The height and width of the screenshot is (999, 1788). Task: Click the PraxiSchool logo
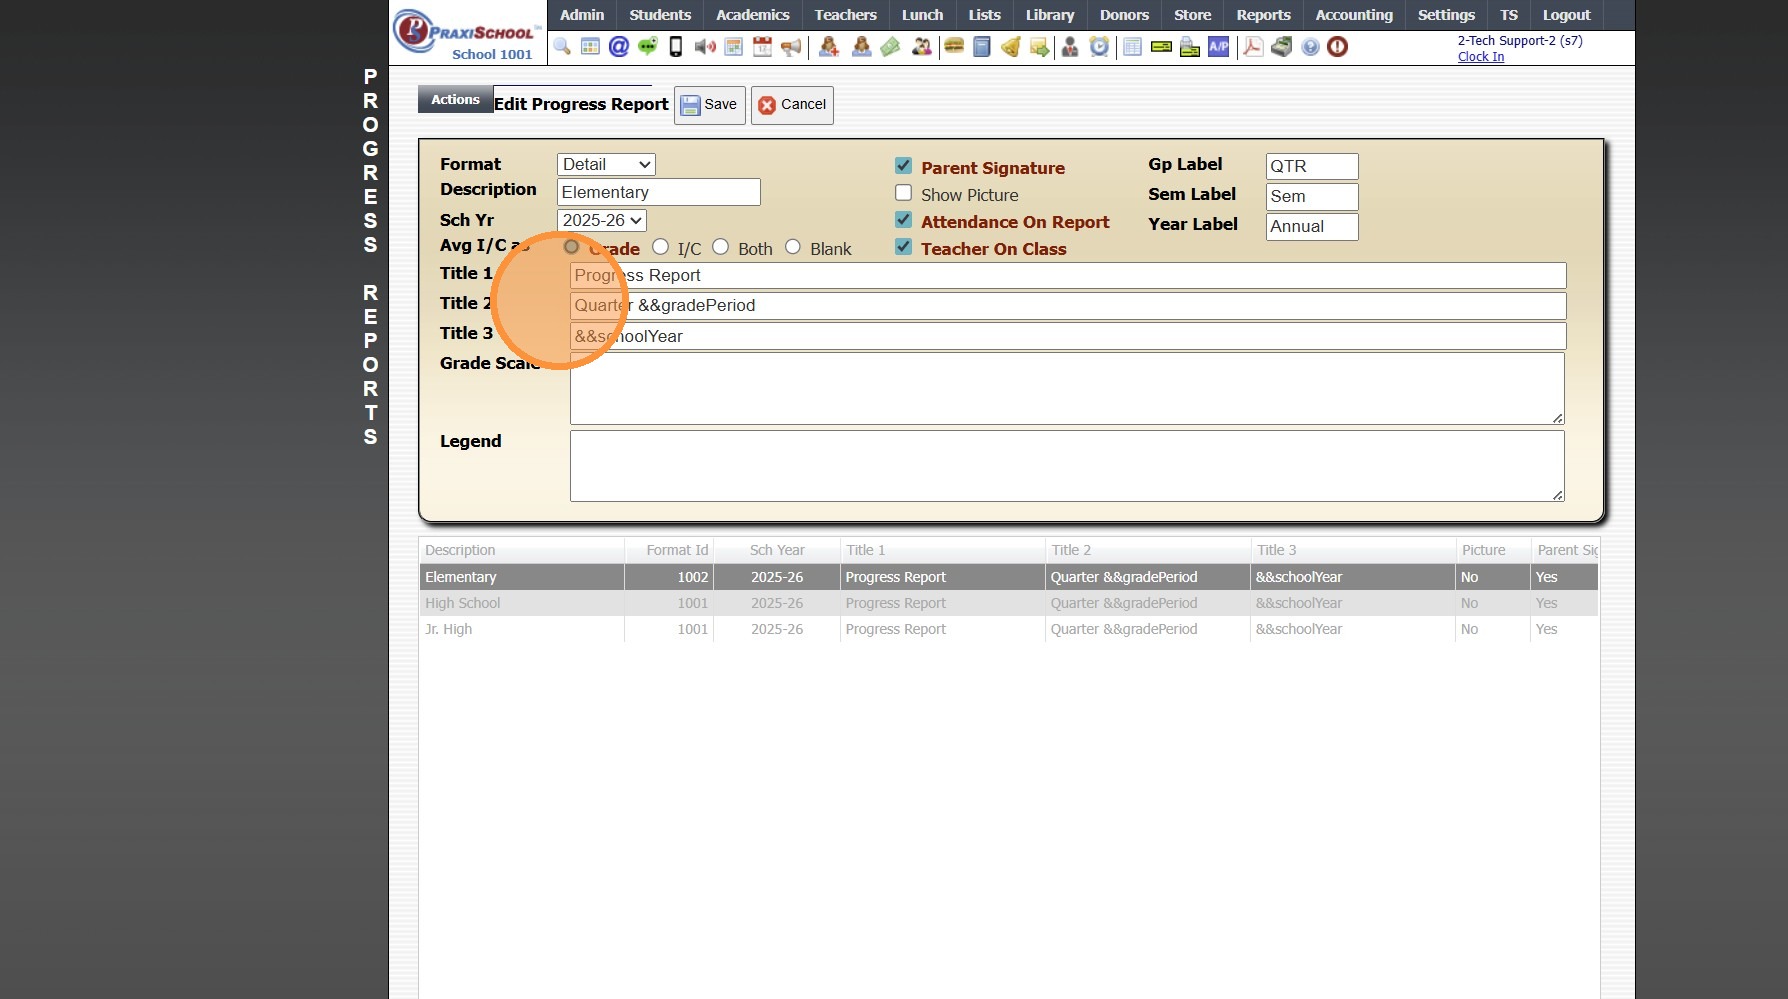coord(468,33)
